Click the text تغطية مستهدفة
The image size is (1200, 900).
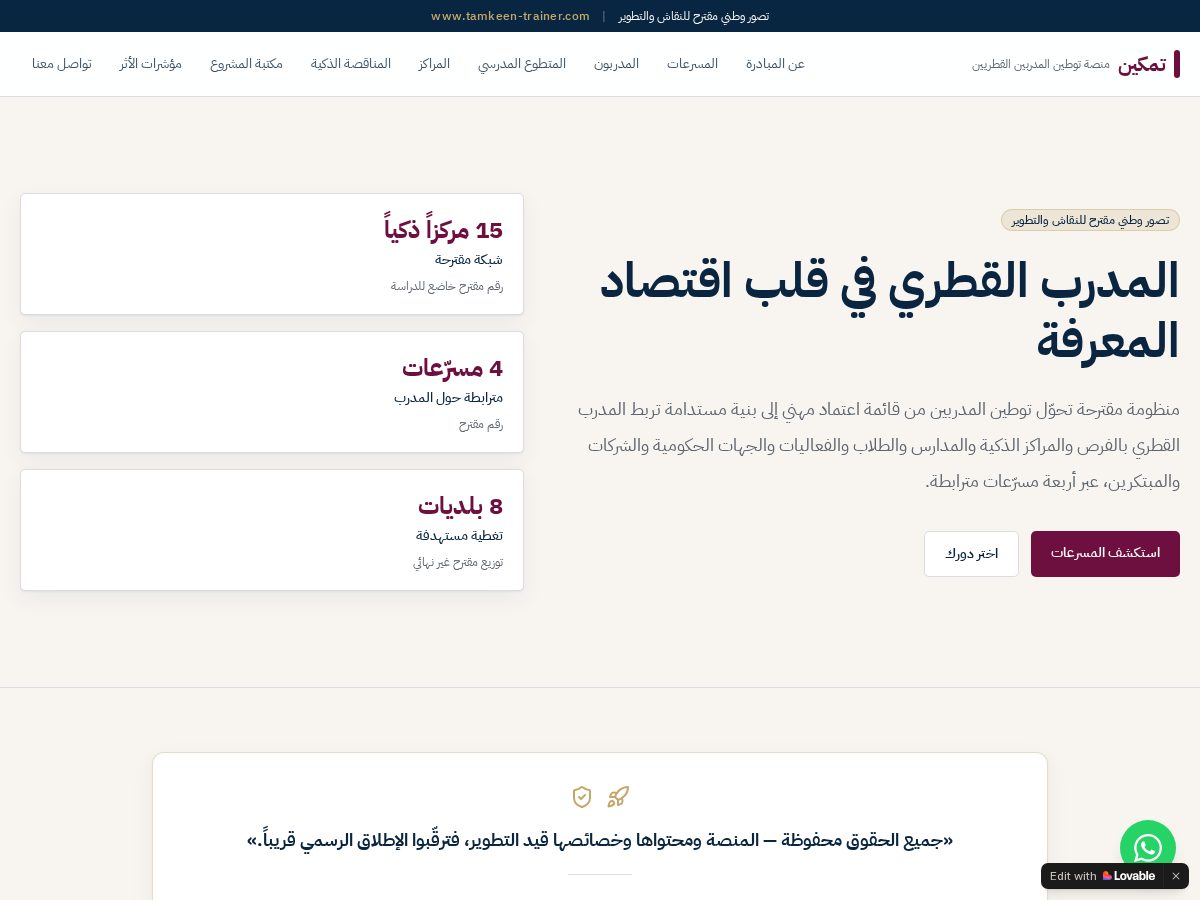(x=460, y=536)
